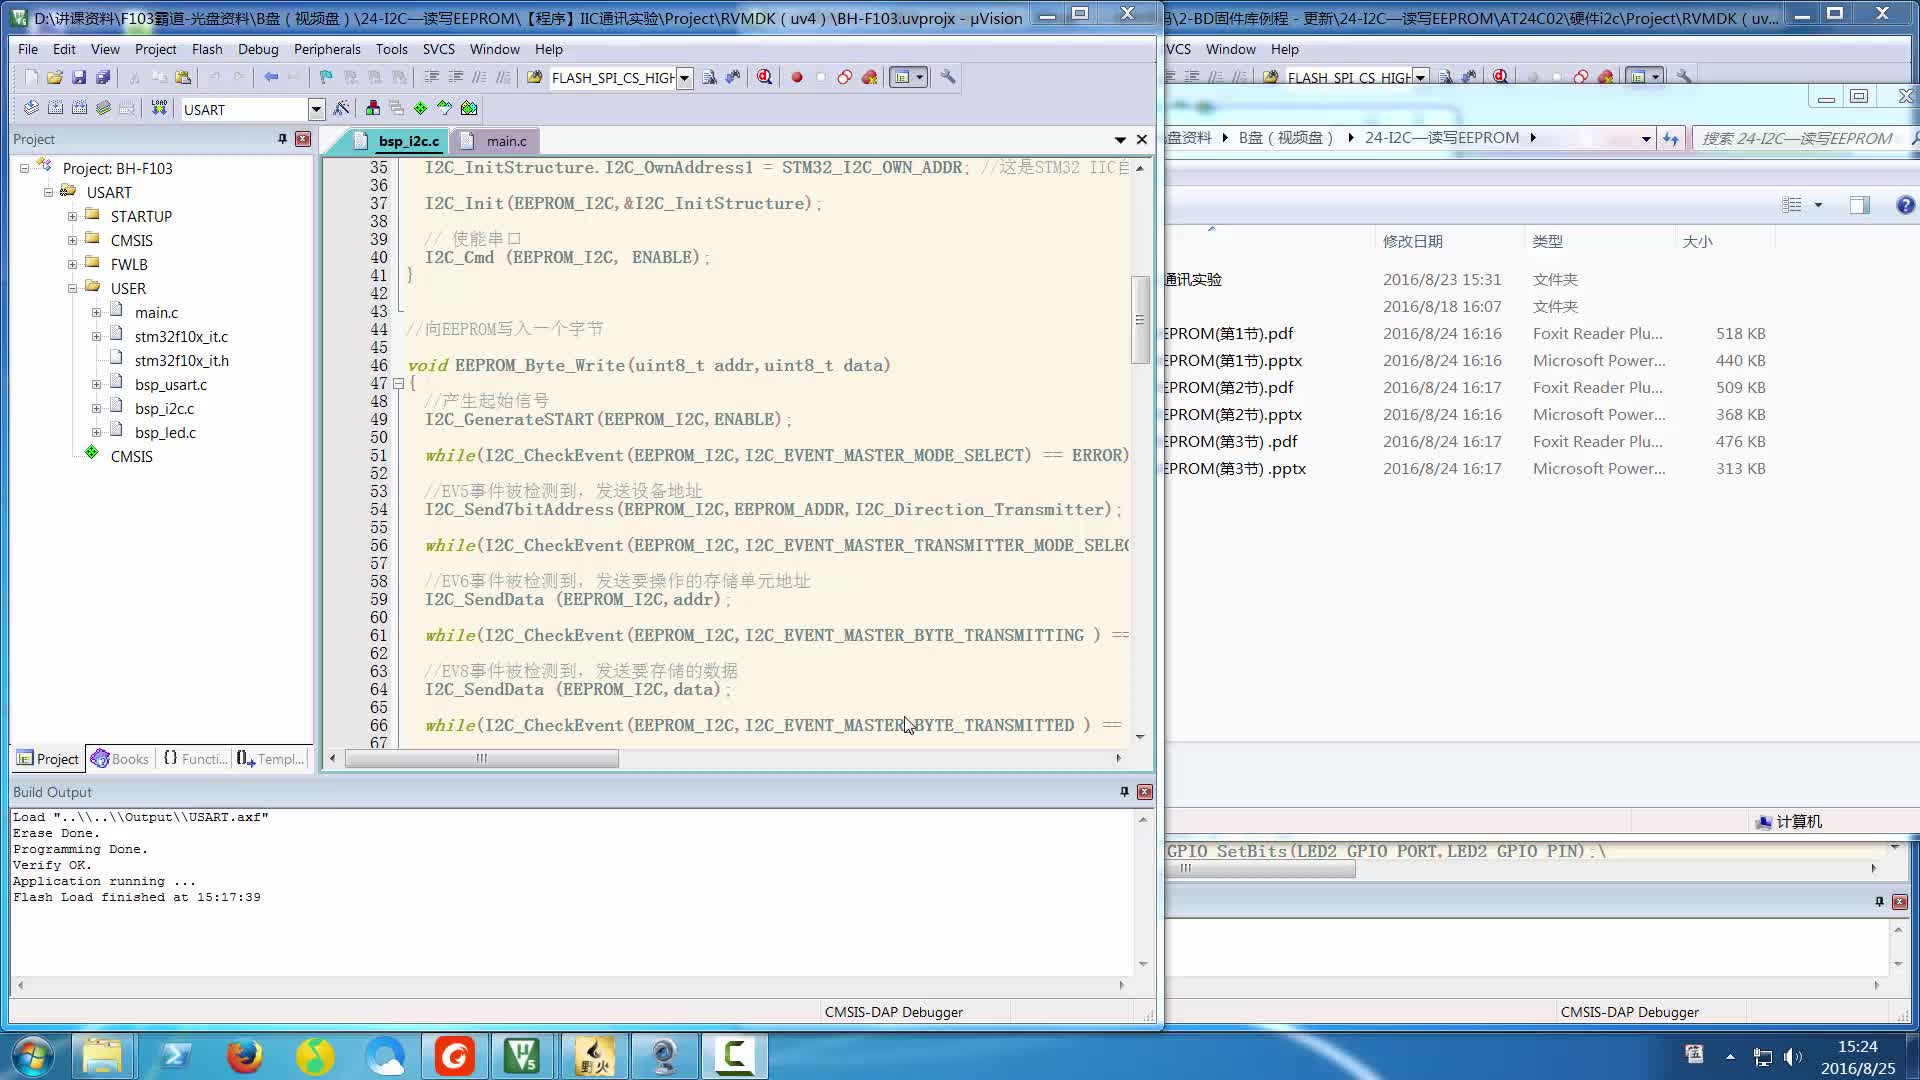Save the current file via toolbar

(x=79, y=77)
